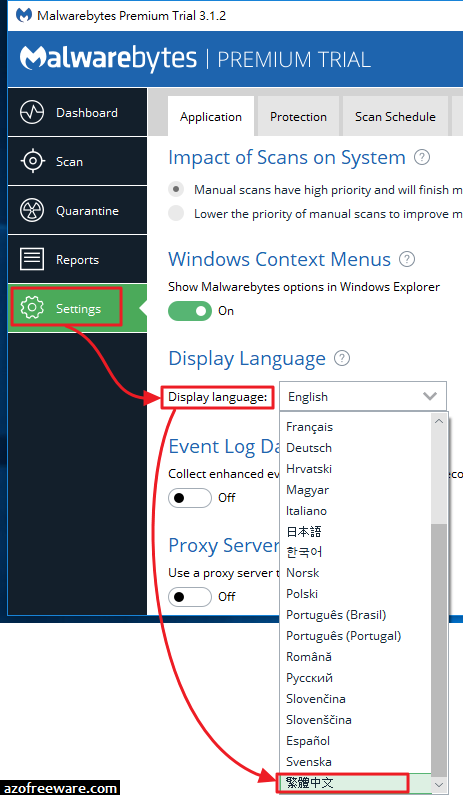Choose Español from language list
The height and width of the screenshot is (795, 463).
(x=355, y=741)
